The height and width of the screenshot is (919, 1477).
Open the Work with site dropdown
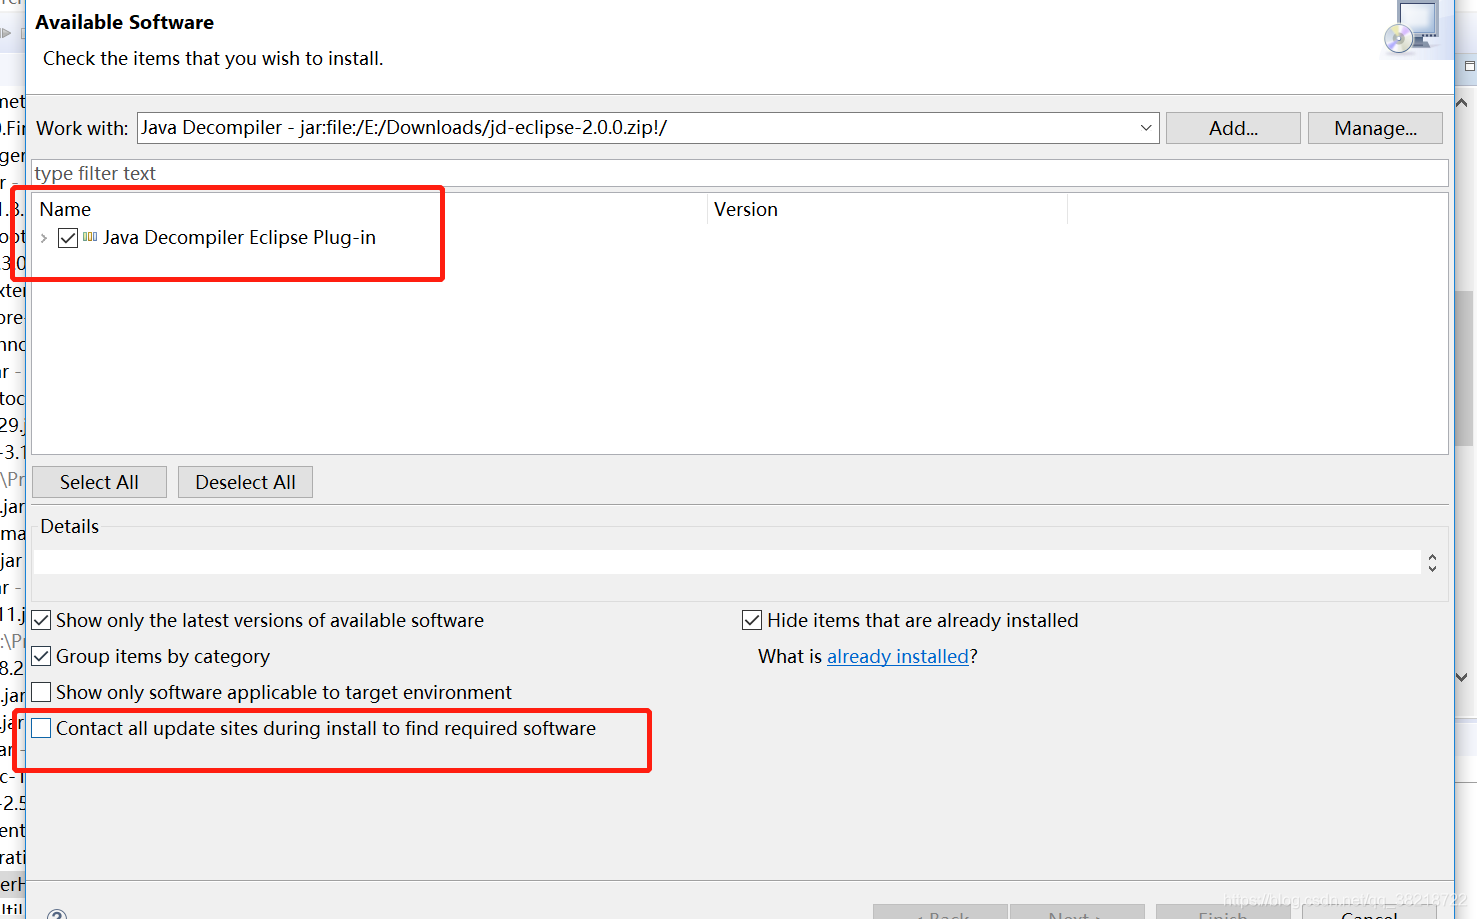click(x=1146, y=128)
